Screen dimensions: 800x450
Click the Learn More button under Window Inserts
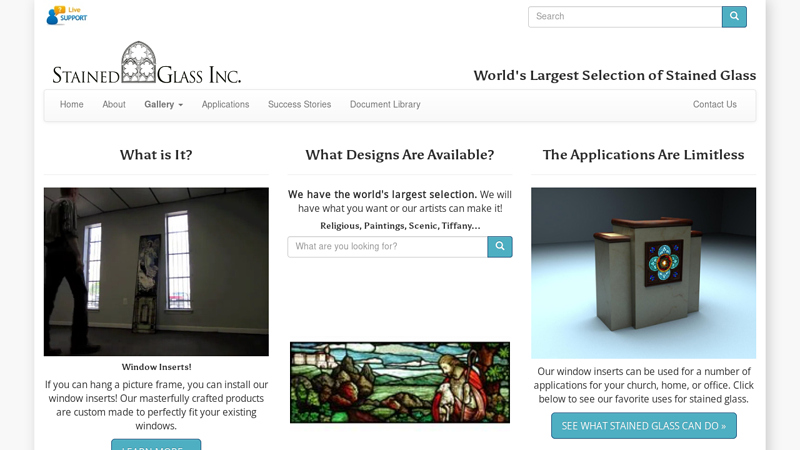pyautogui.click(x=156, y=444)
